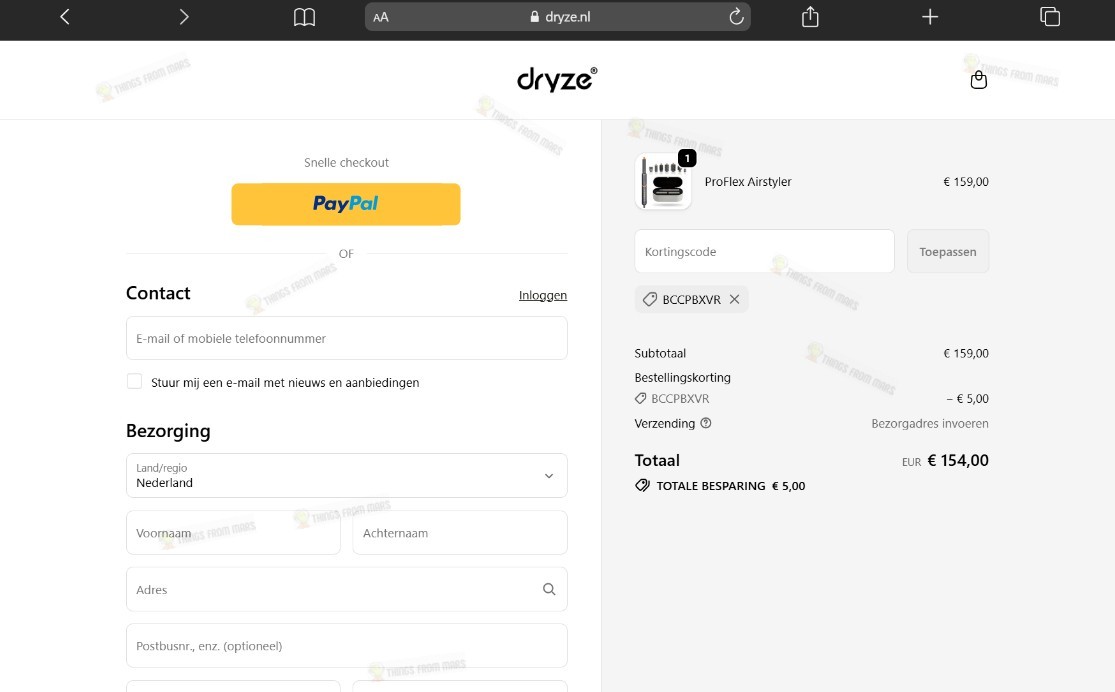
Task: Open the Land/regio Nederland dropdown
Action: (346, 475)
